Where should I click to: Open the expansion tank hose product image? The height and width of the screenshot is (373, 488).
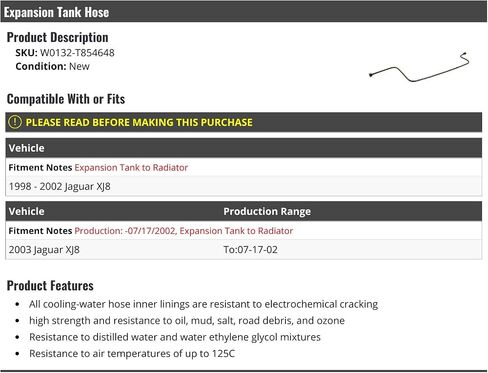pos(419,67)
